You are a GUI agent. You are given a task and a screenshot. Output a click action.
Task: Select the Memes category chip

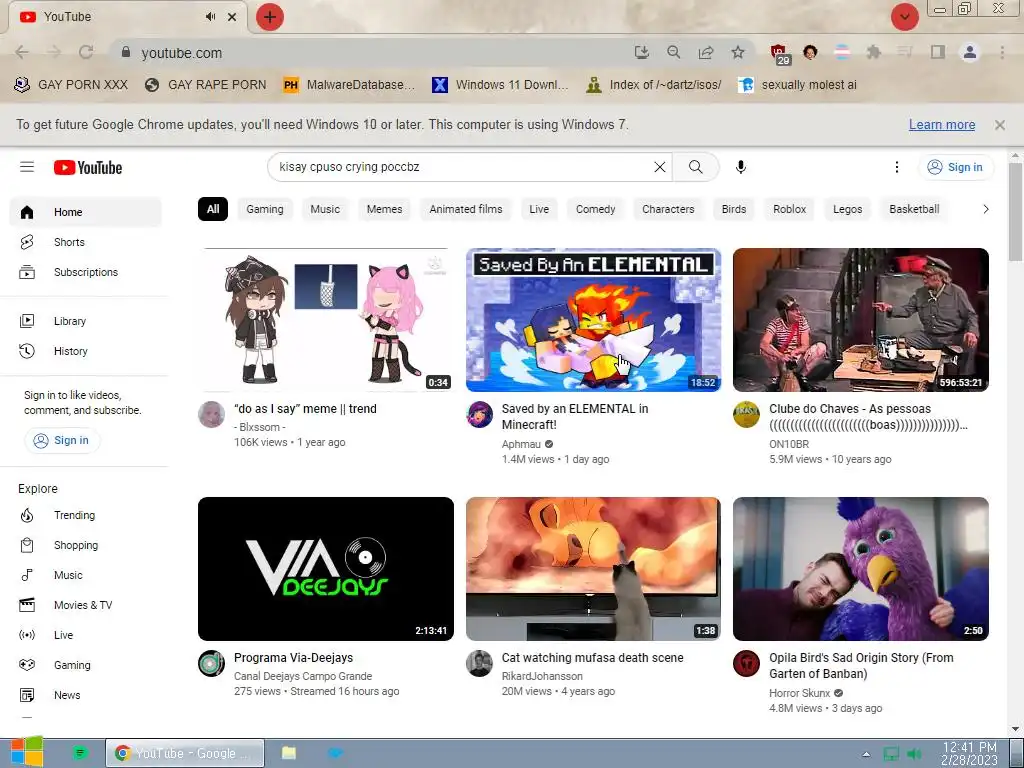click(384, 209)
